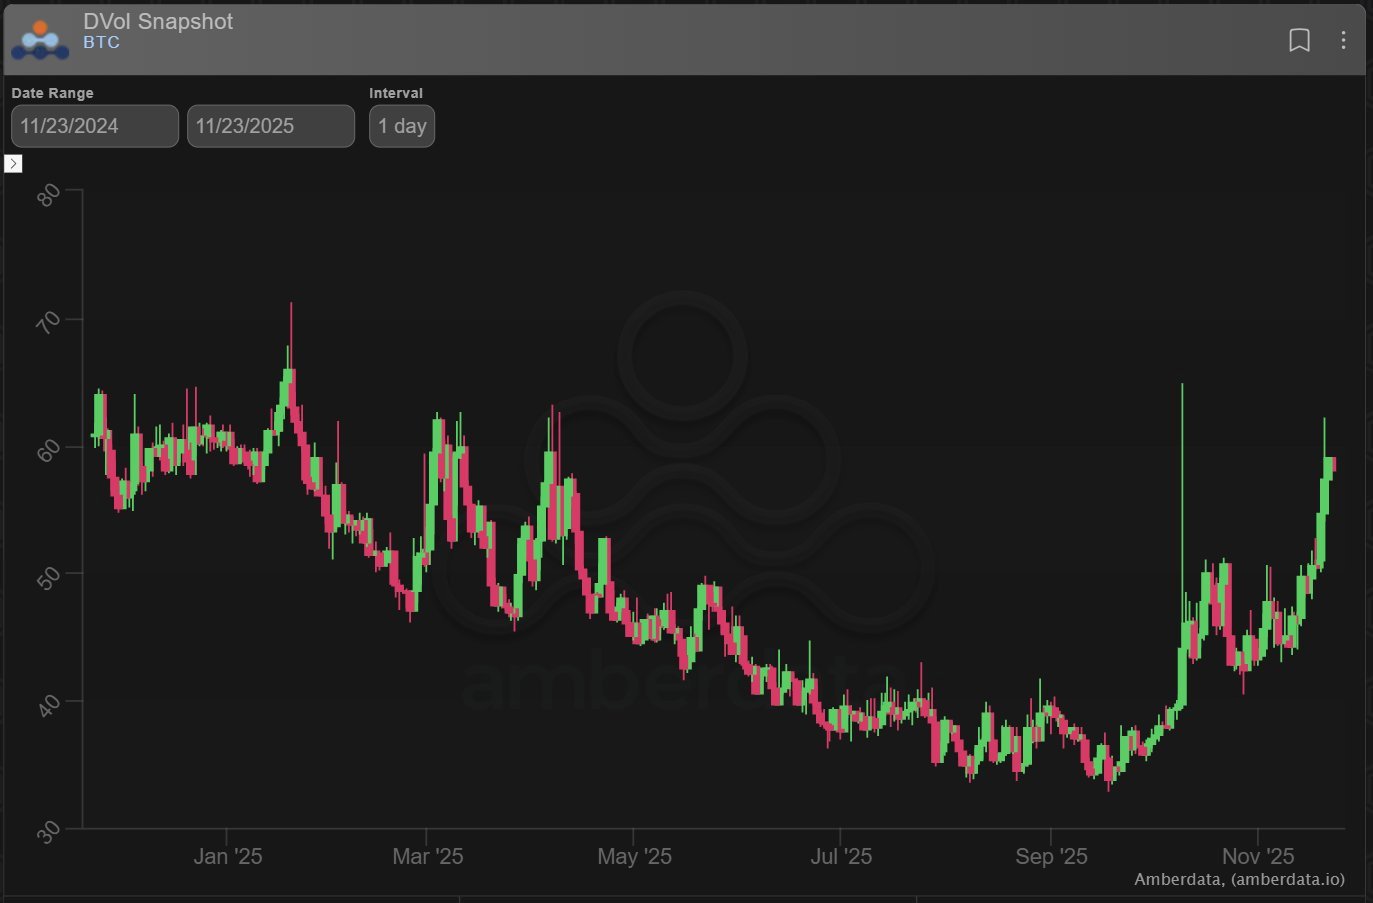Screen dimensions: 1373x903
Task: Click the BTC subtitle label
Action: click(101, 42)
